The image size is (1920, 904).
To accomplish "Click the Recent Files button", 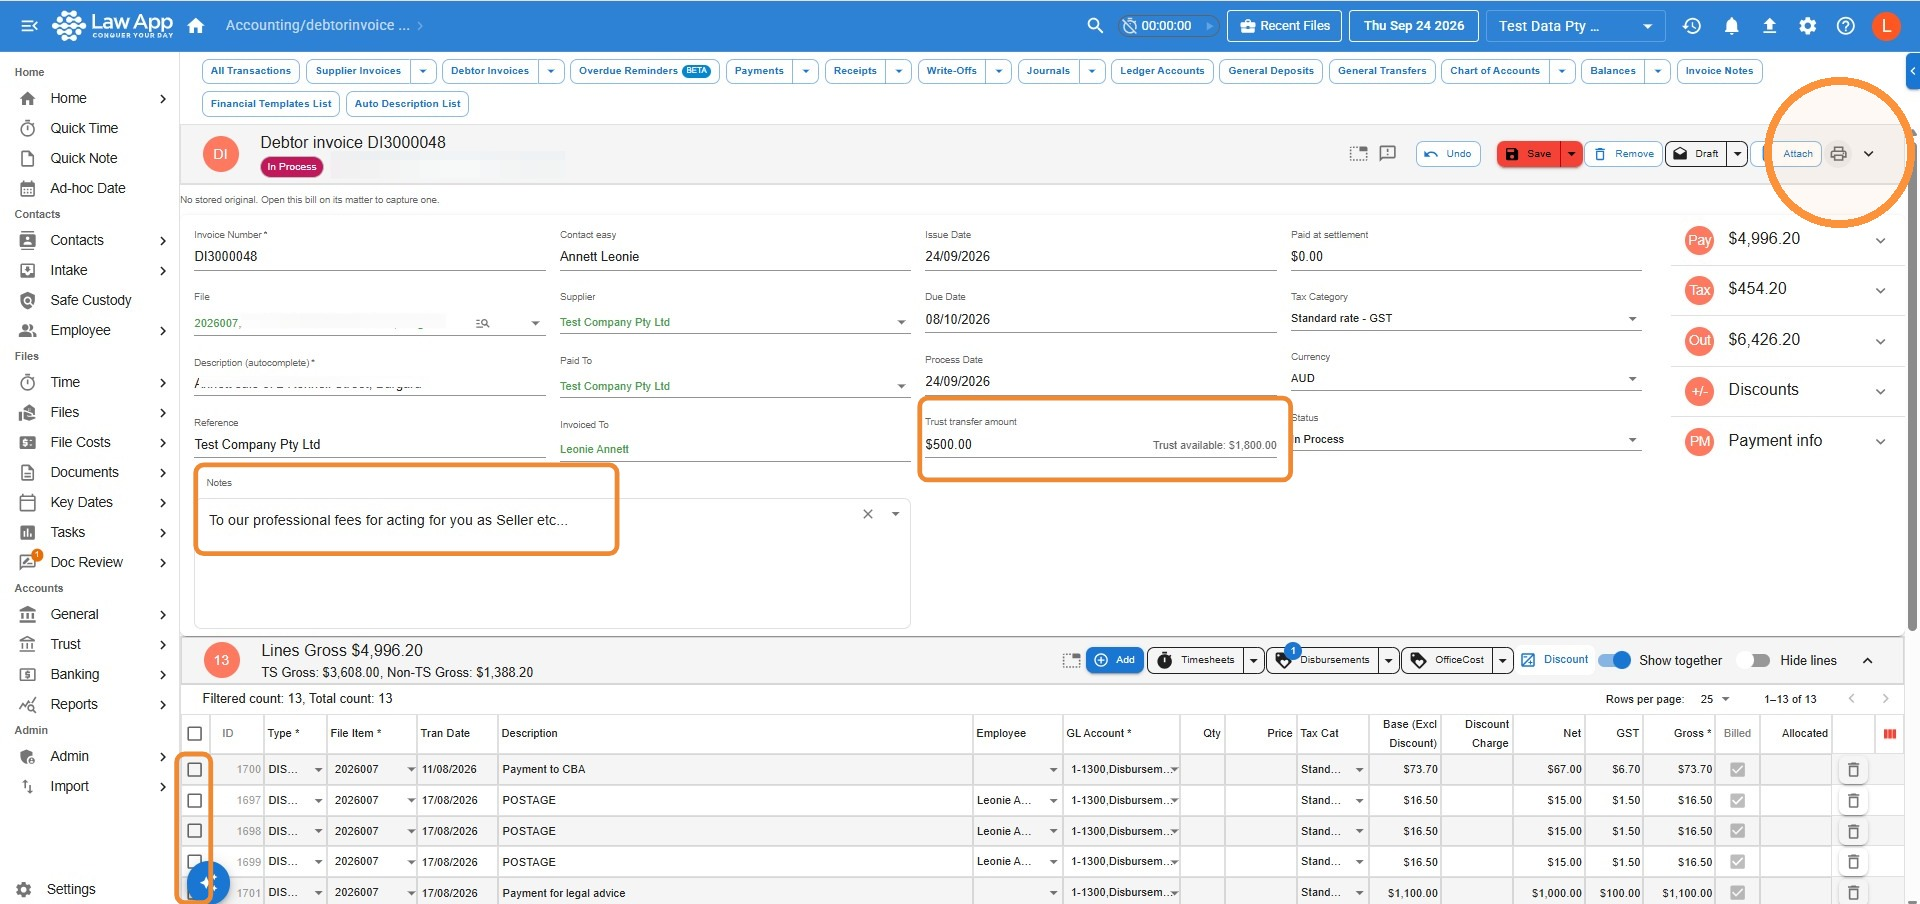I will click(x=1285, y=26).
